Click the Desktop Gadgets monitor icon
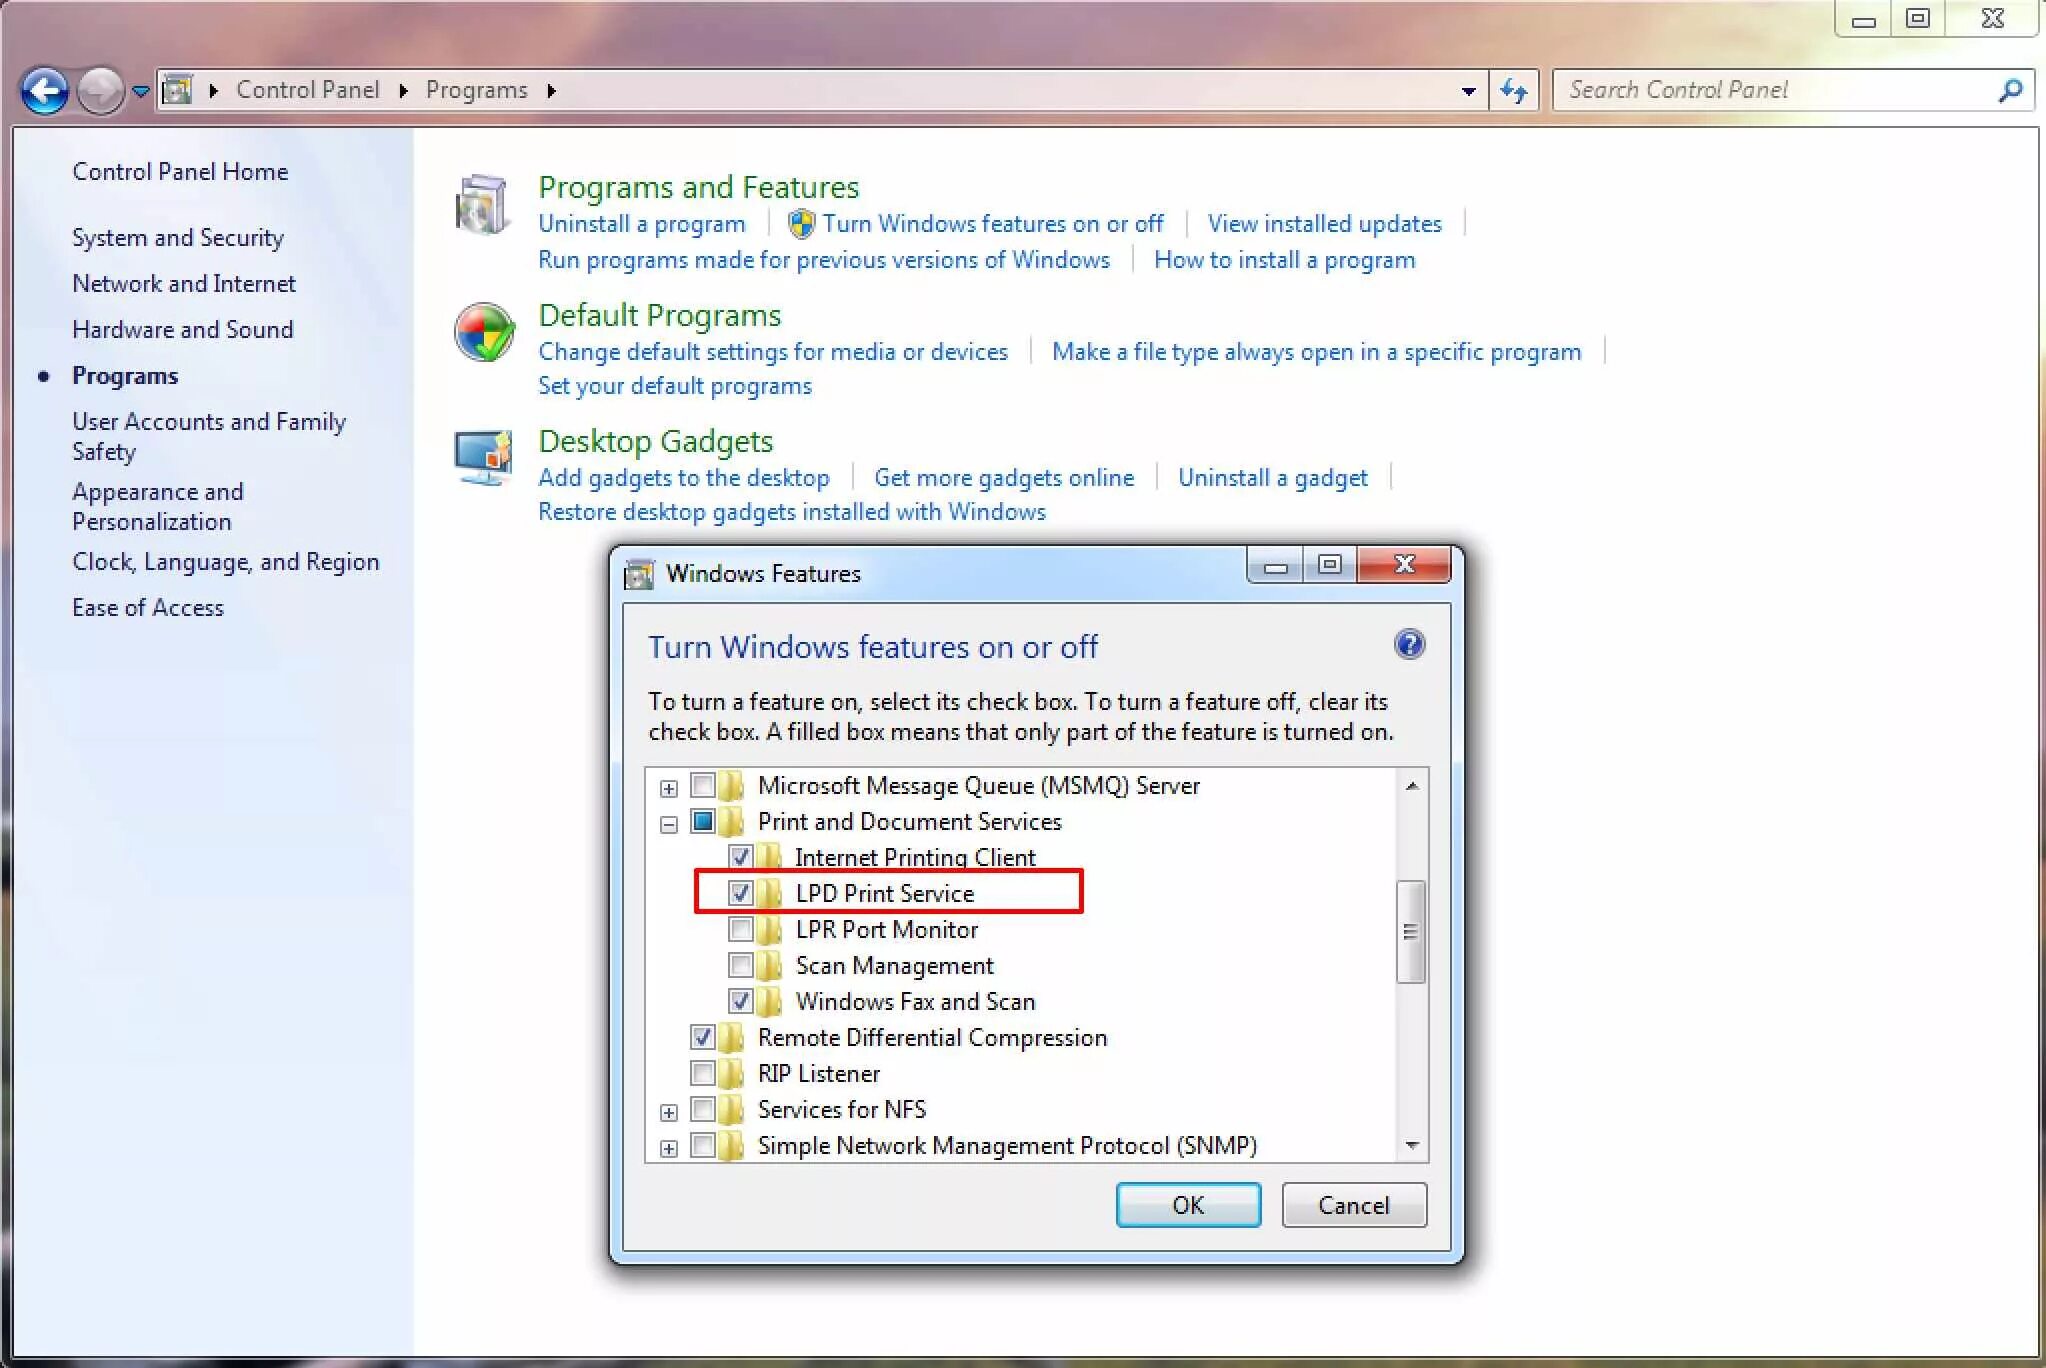 click(x=483, y=458)
